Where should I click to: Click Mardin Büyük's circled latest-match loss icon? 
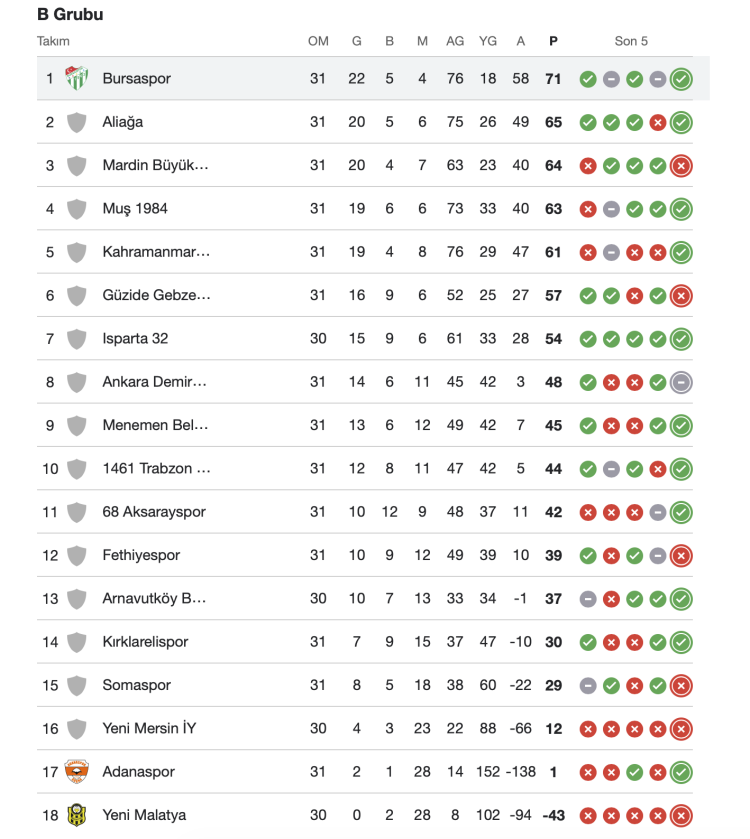point(681,166)
